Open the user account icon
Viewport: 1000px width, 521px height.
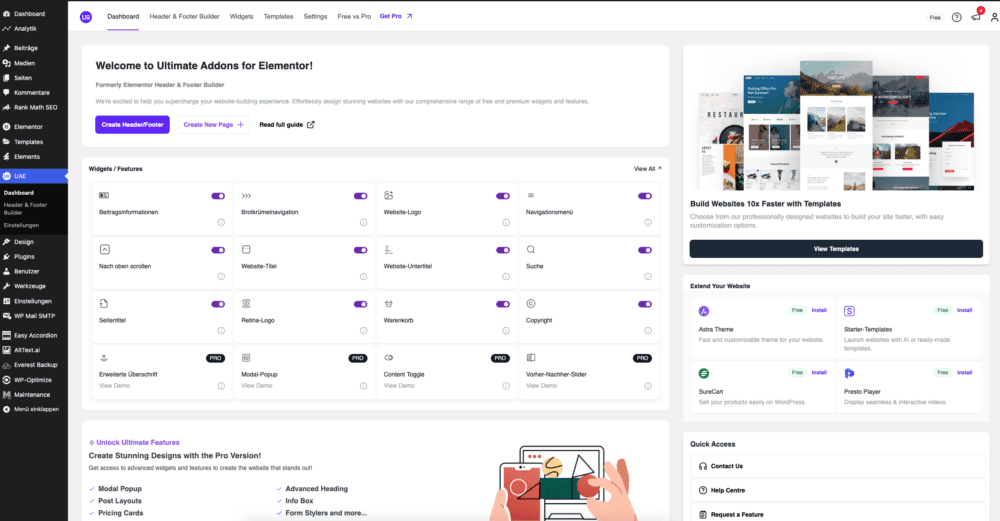pyautogui.click(x=994, y=17)
